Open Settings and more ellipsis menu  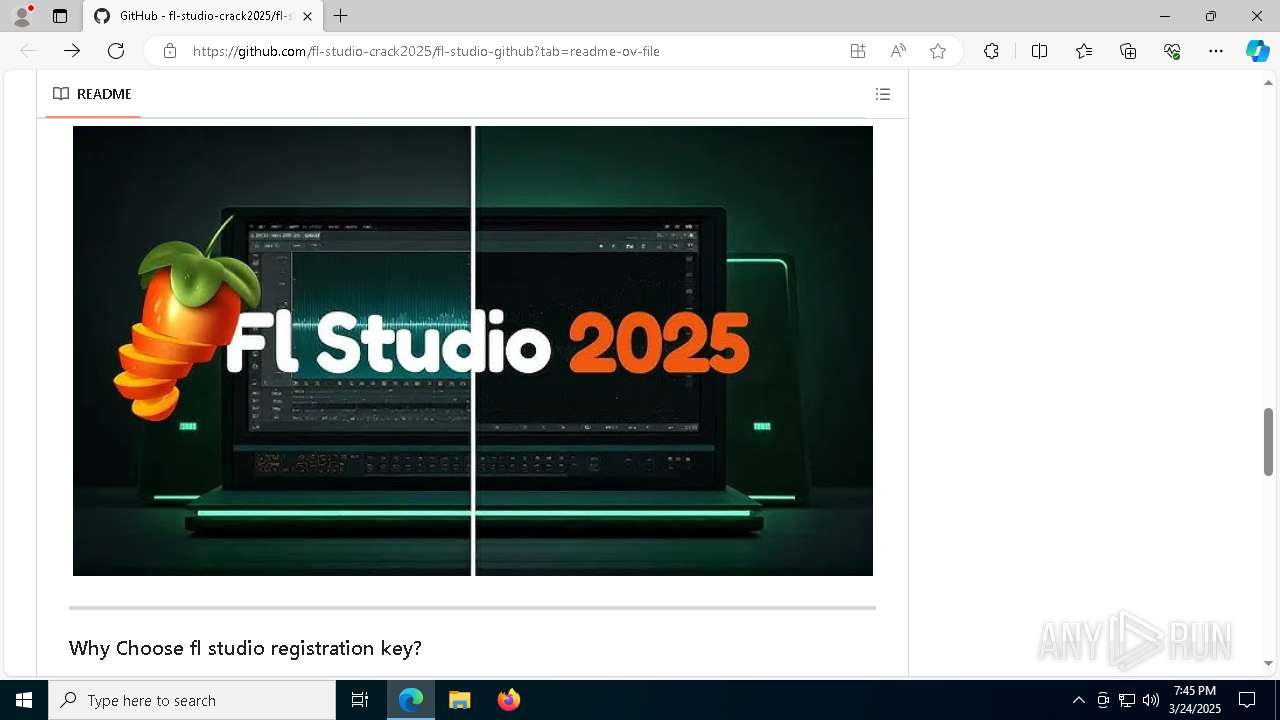pos(1216,51)
